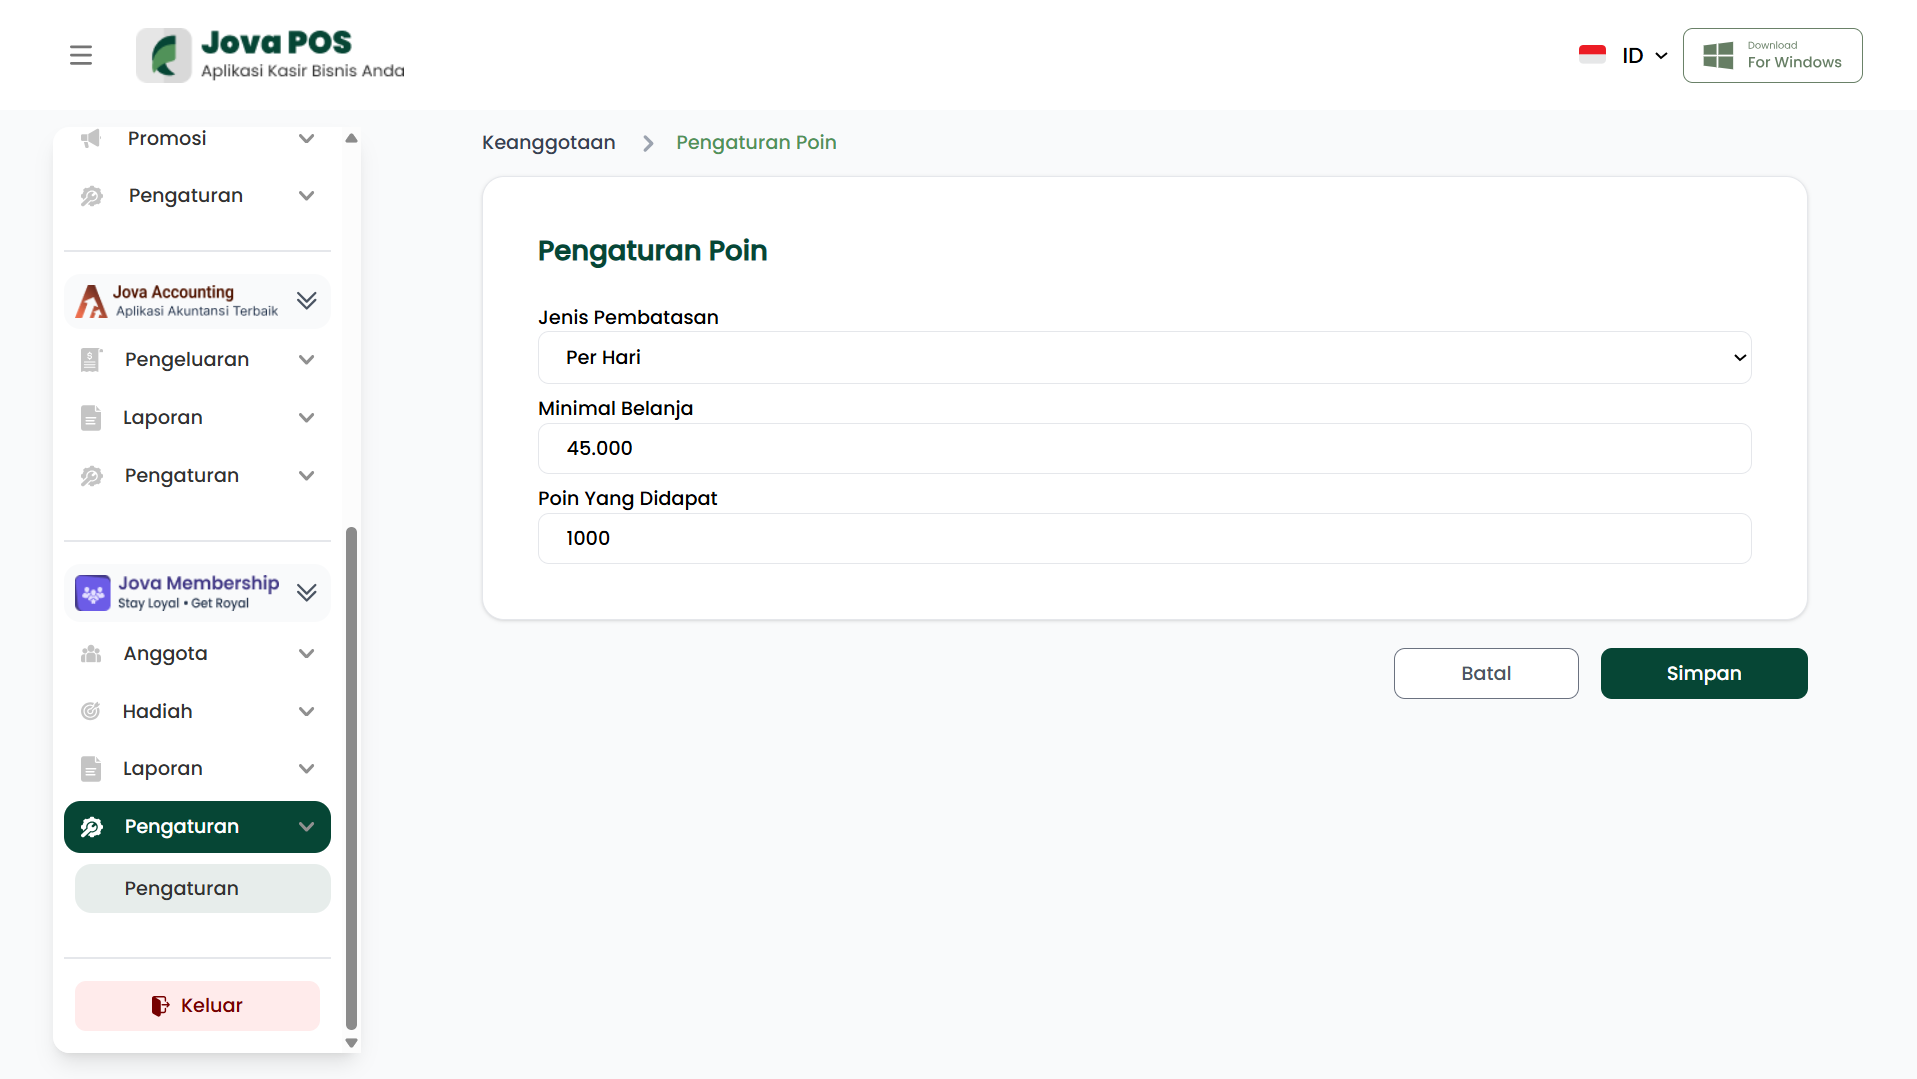Collapse the Jova Accounting section

click(x=306, y=301)
